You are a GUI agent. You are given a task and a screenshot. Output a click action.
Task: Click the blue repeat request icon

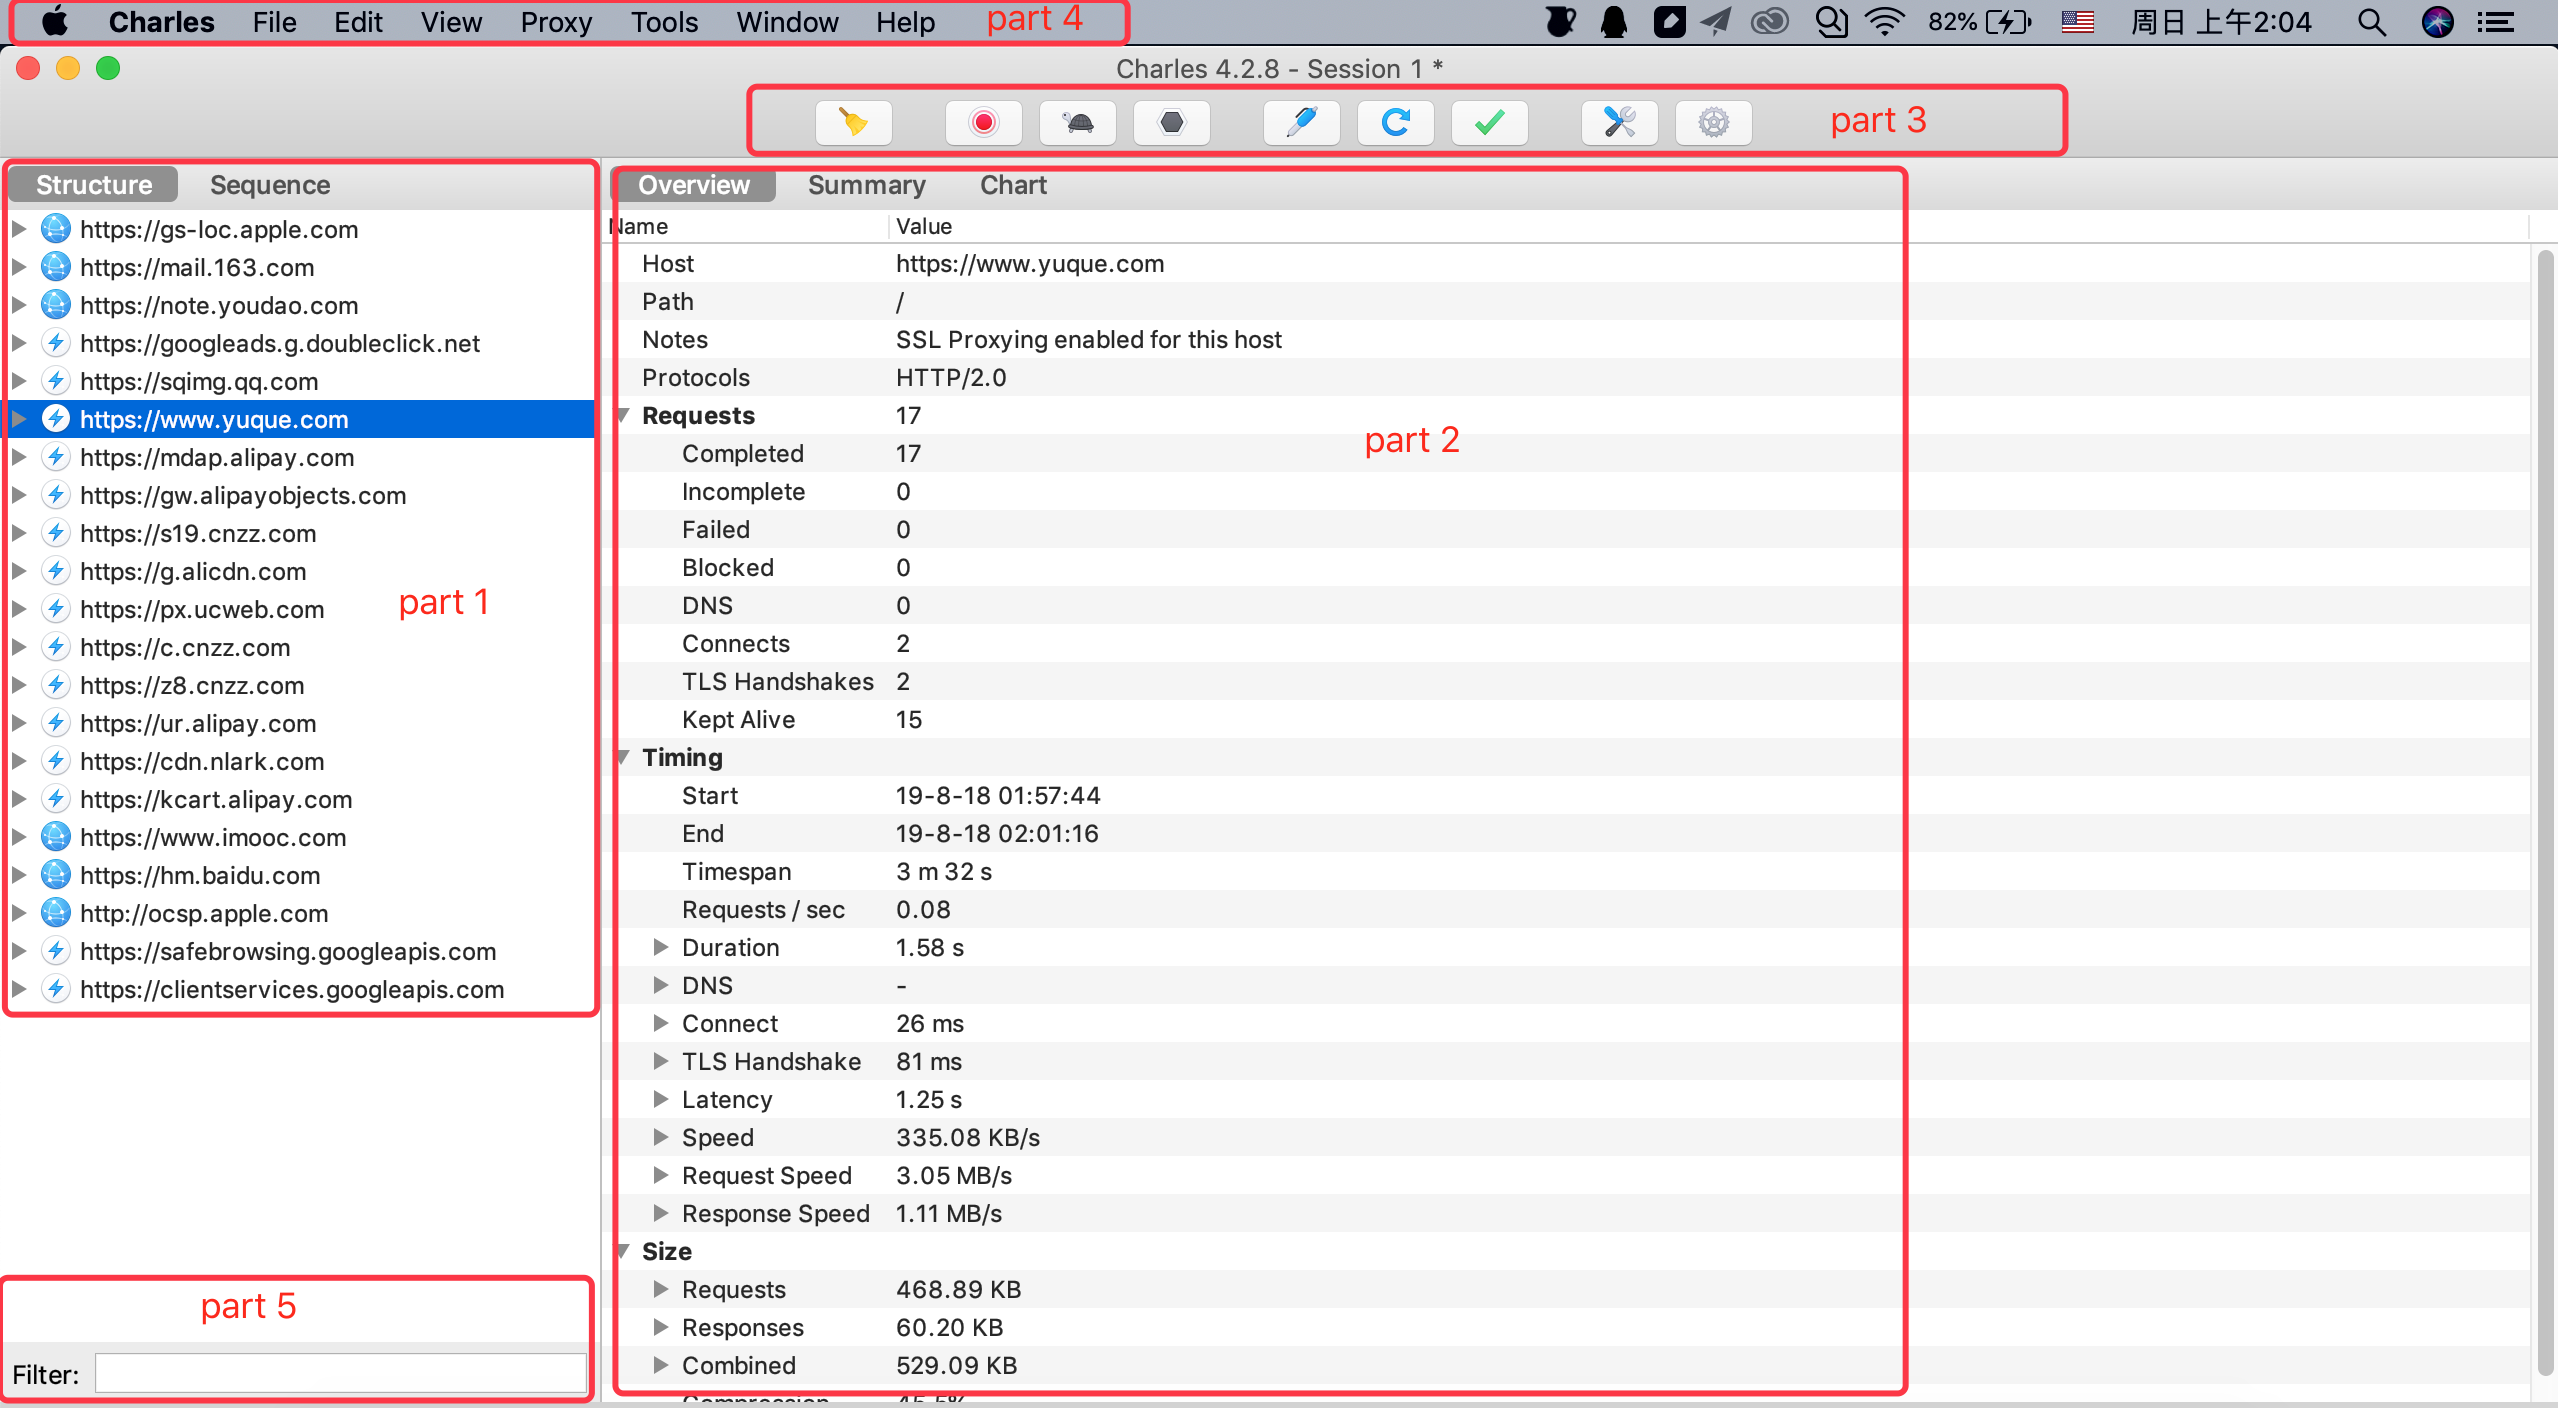click(1395, 123)
